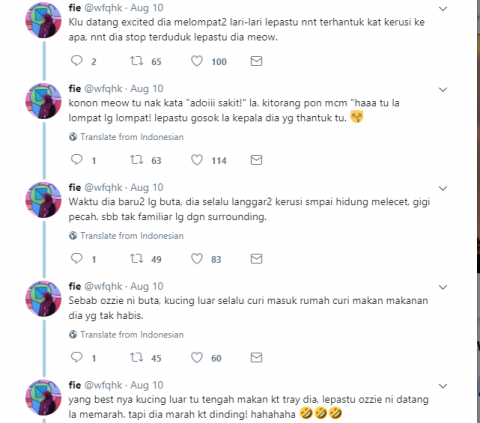Like the tweet with 114 likes
The height and width of the screenshot is (423, 480).
tap(197, 160)
